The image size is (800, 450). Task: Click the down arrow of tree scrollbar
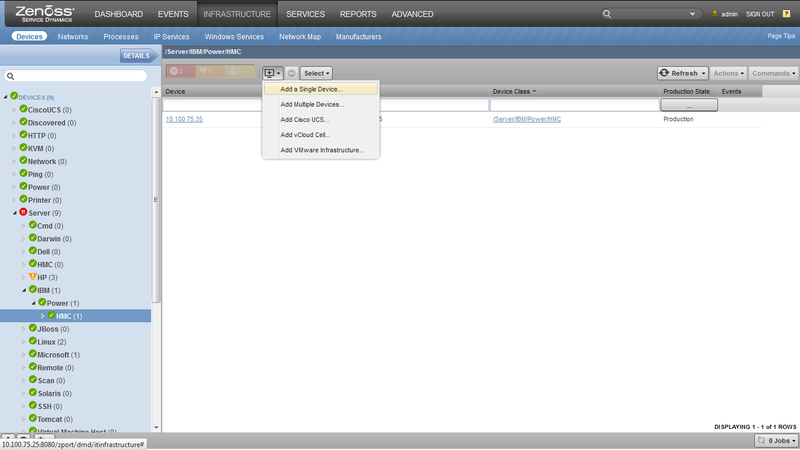pos(156,428)
